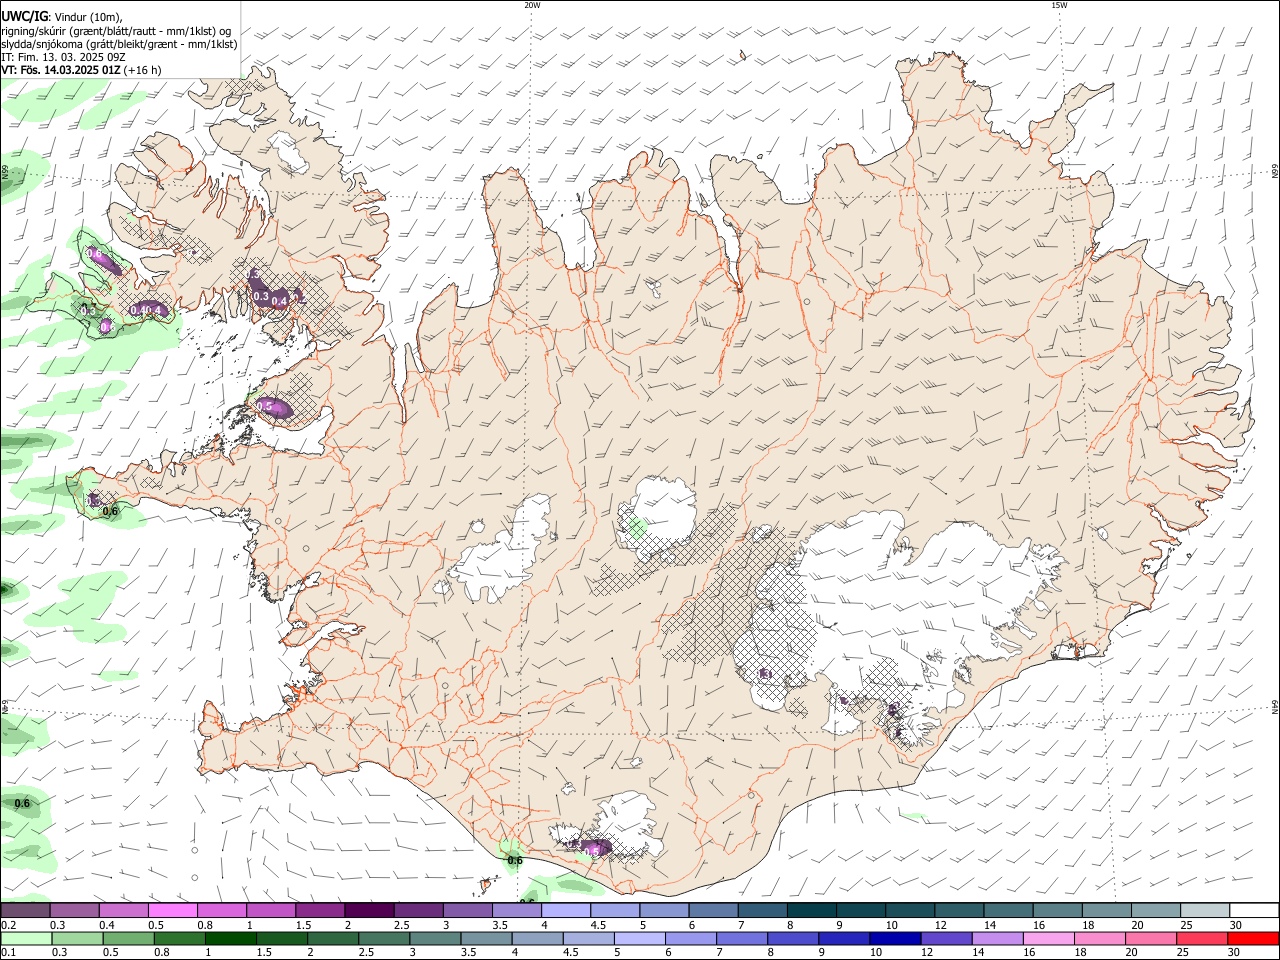Click the pale grey 25 mm snow swatch
The image size is (1280, 960).
1205,910
